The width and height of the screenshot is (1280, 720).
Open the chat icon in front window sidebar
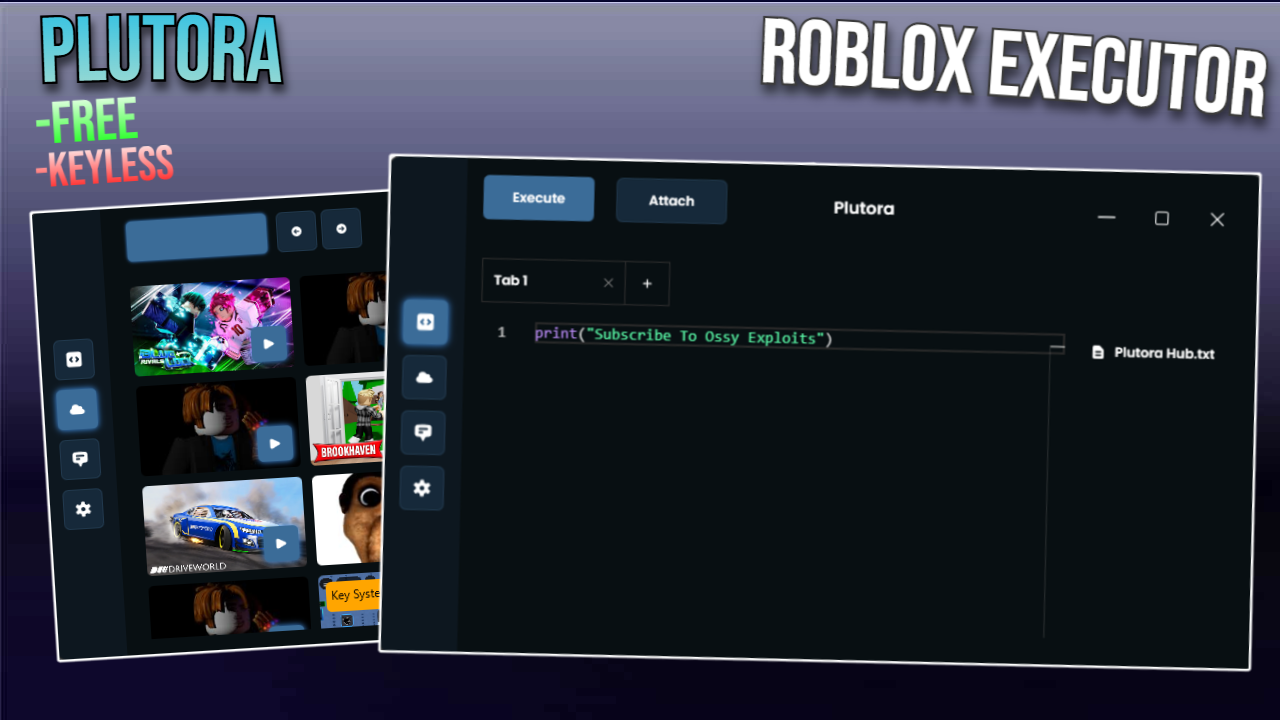point(423,433)
